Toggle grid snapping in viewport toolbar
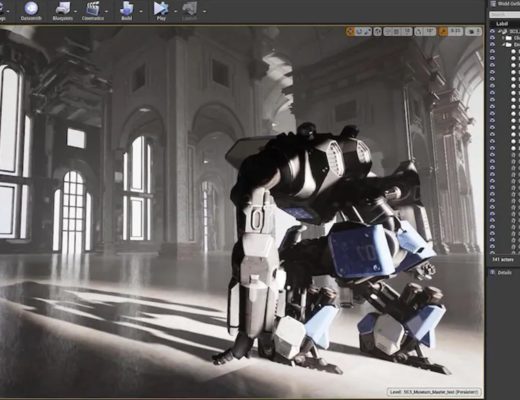 (397, 32)
